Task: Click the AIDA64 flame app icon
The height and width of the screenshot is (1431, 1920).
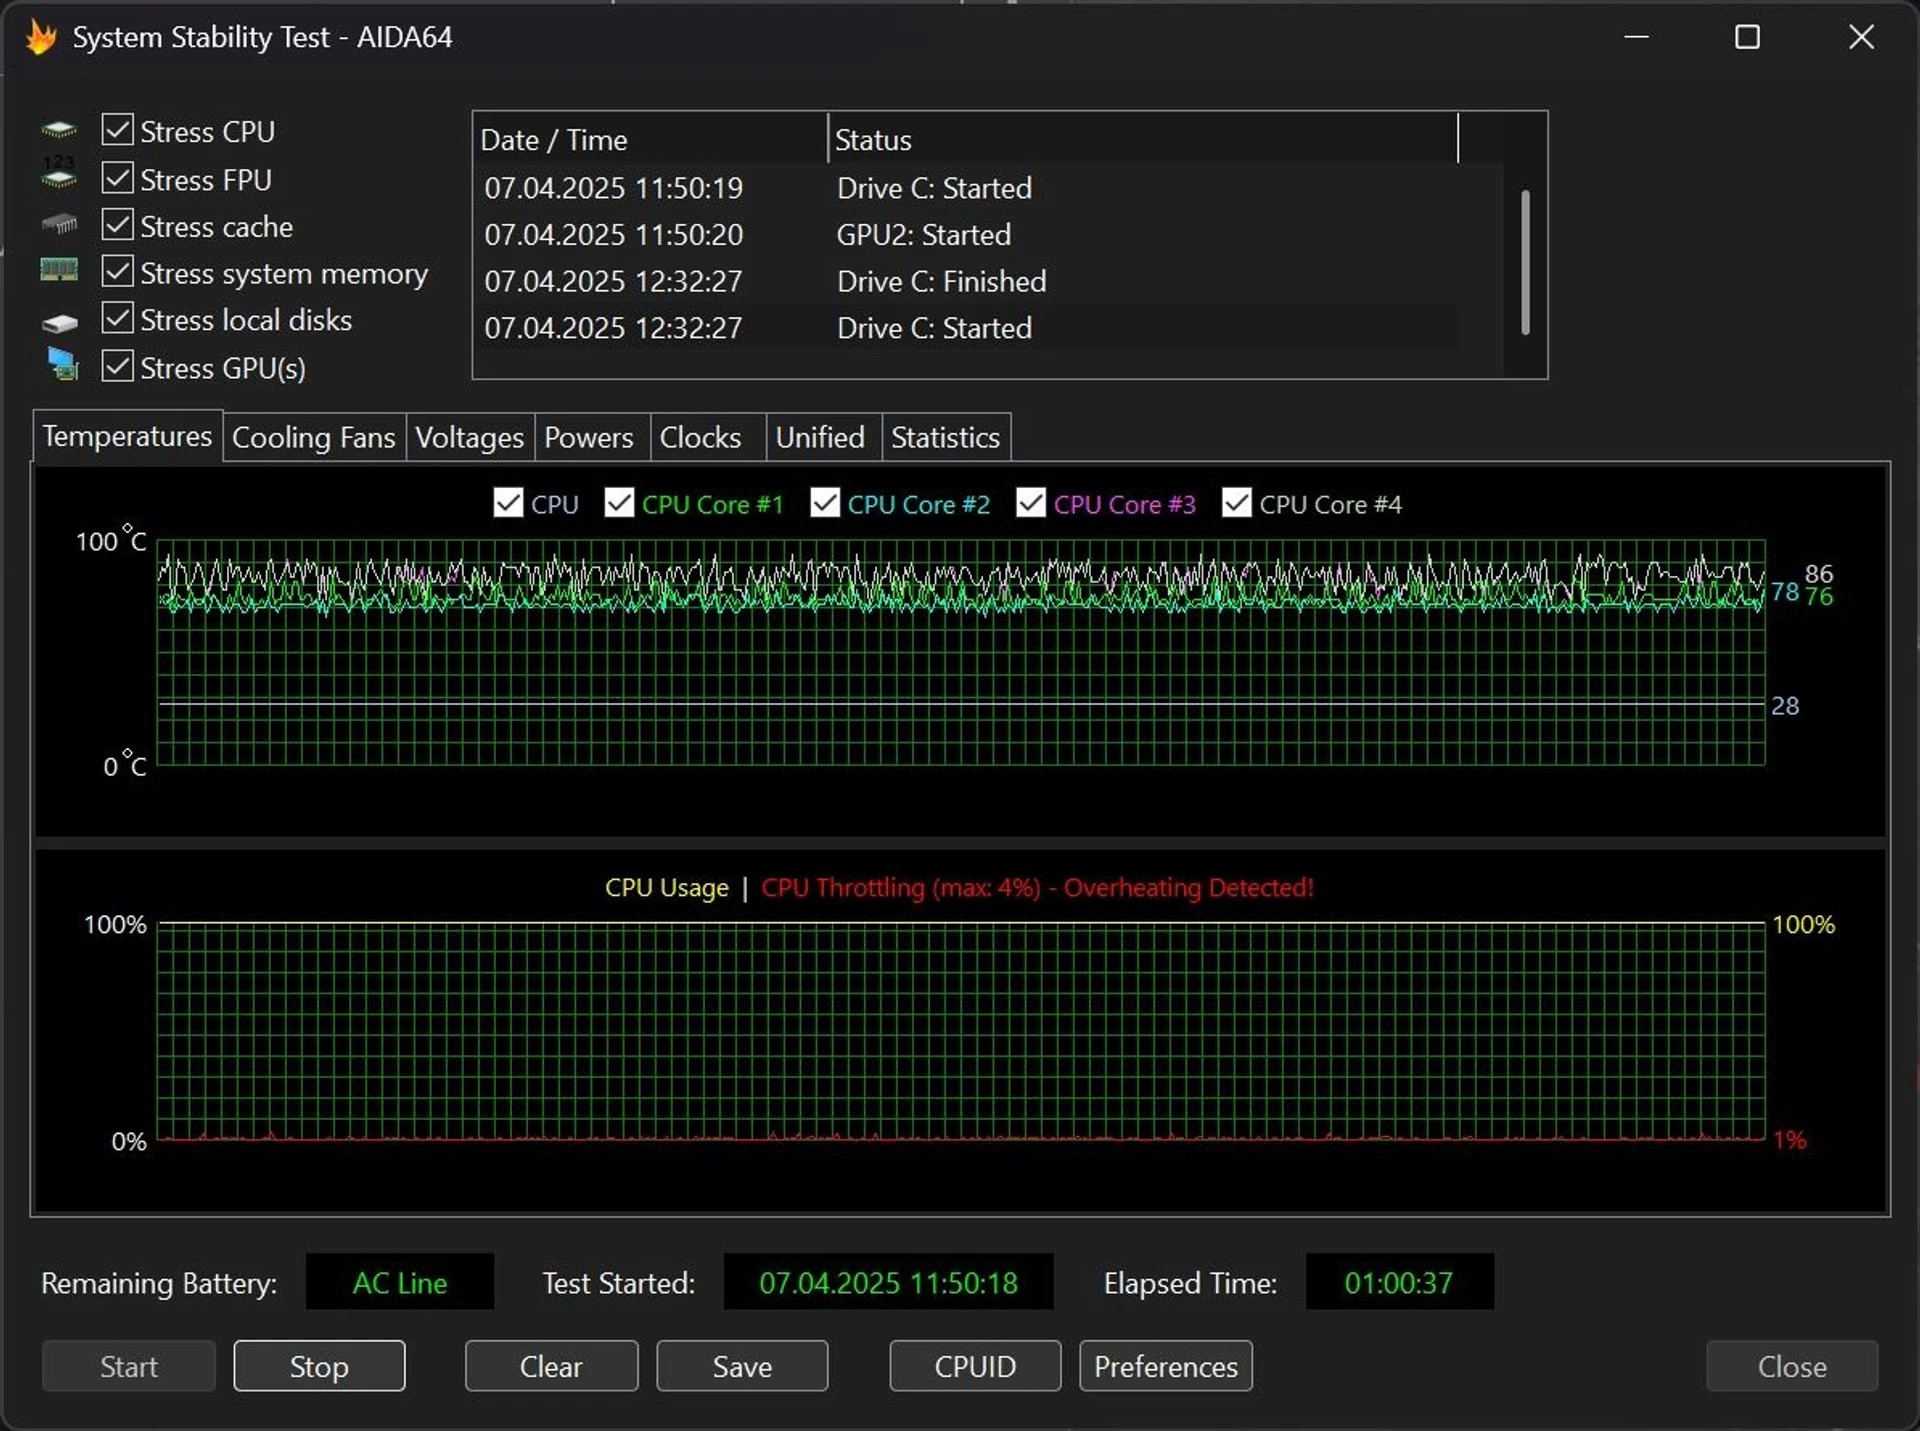Action: (x=41, y=38)
